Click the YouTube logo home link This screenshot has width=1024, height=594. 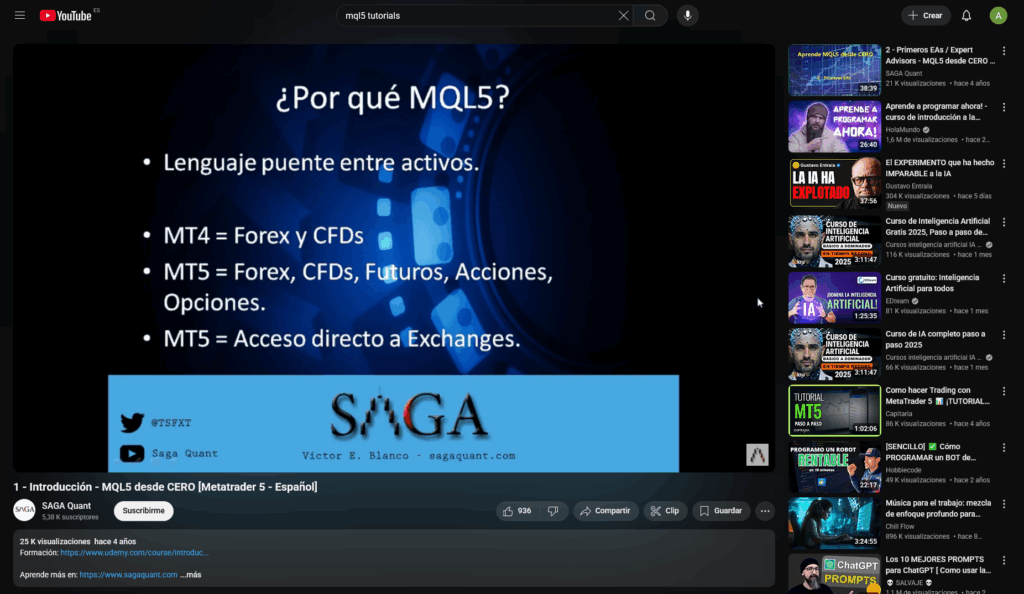pos(66,16)
